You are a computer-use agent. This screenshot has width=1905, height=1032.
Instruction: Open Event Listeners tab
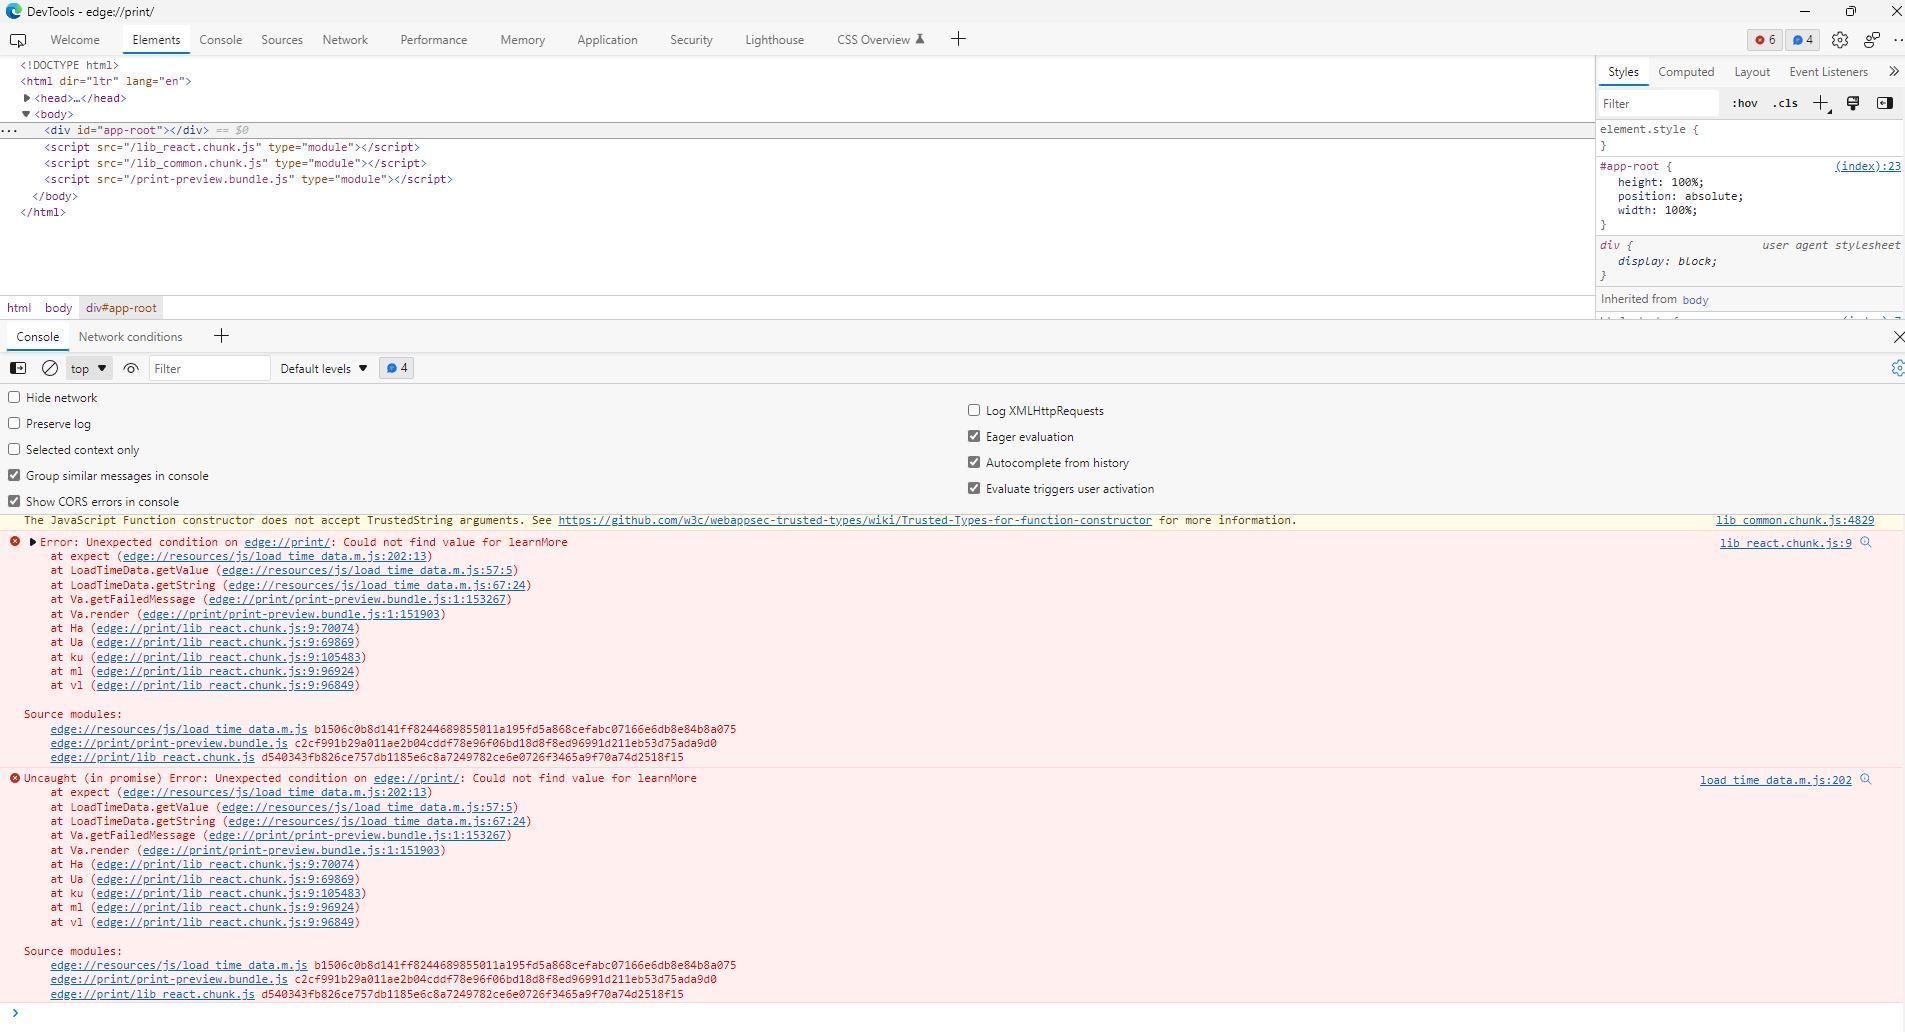coord(1828,72)
